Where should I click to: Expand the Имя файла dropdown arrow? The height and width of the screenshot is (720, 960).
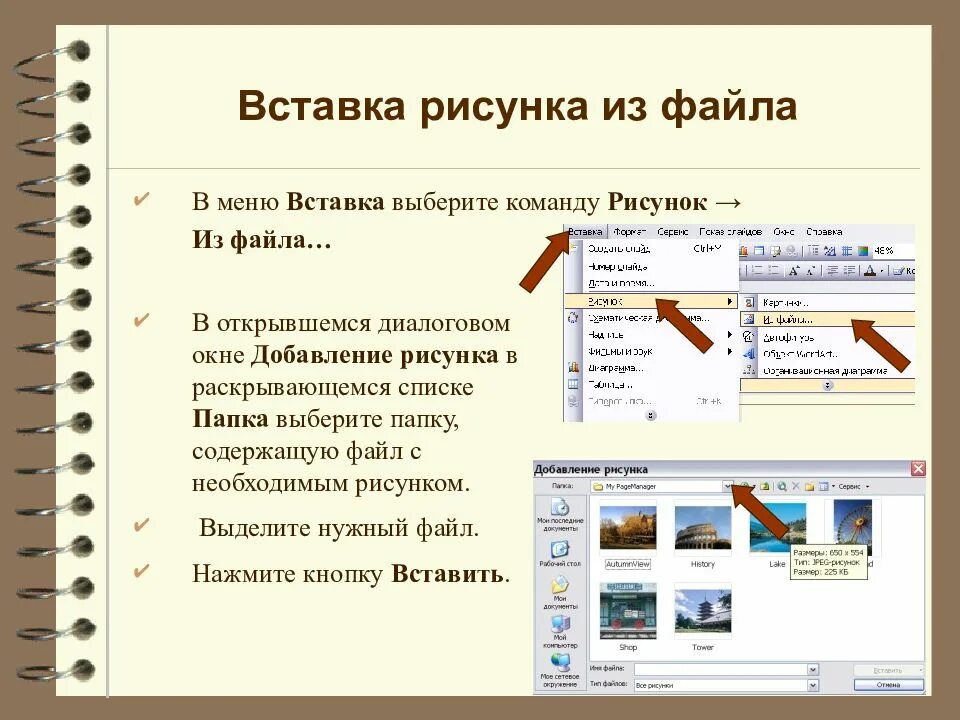point(812,669)
